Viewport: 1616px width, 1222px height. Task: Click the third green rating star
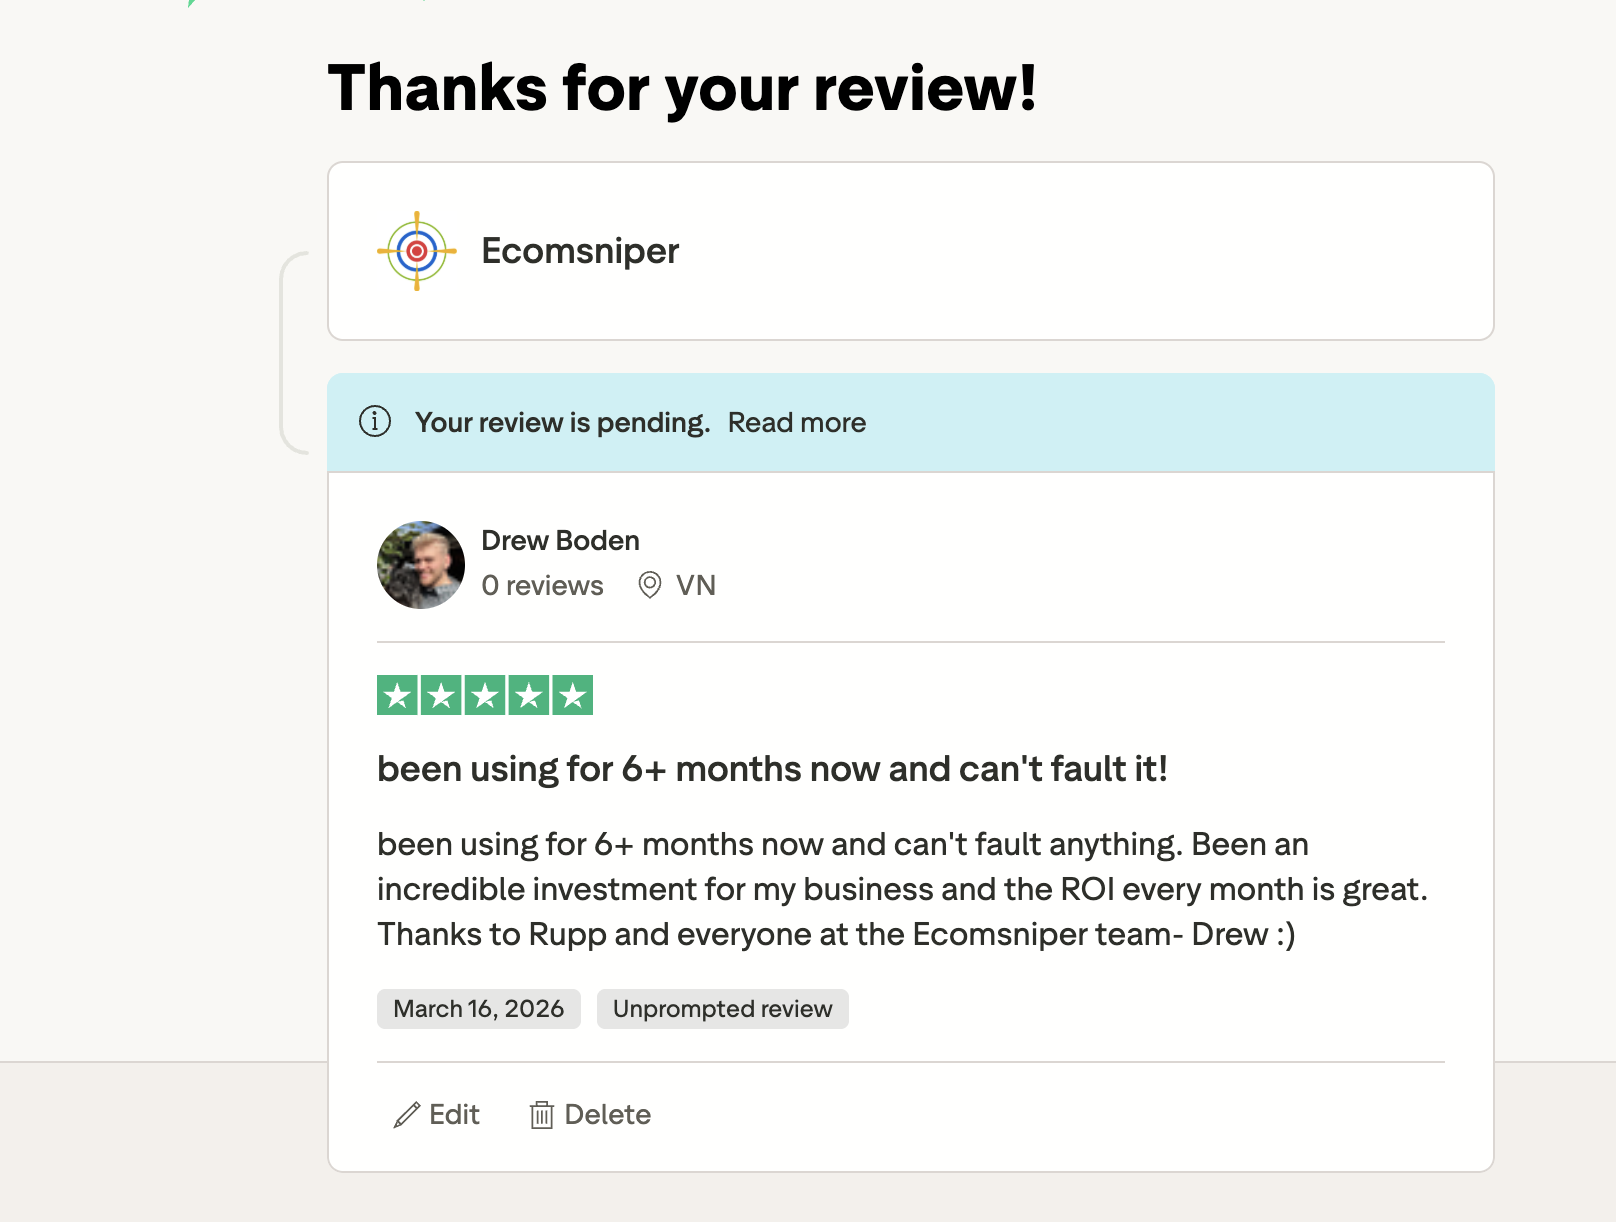click(x=485, y=695)
